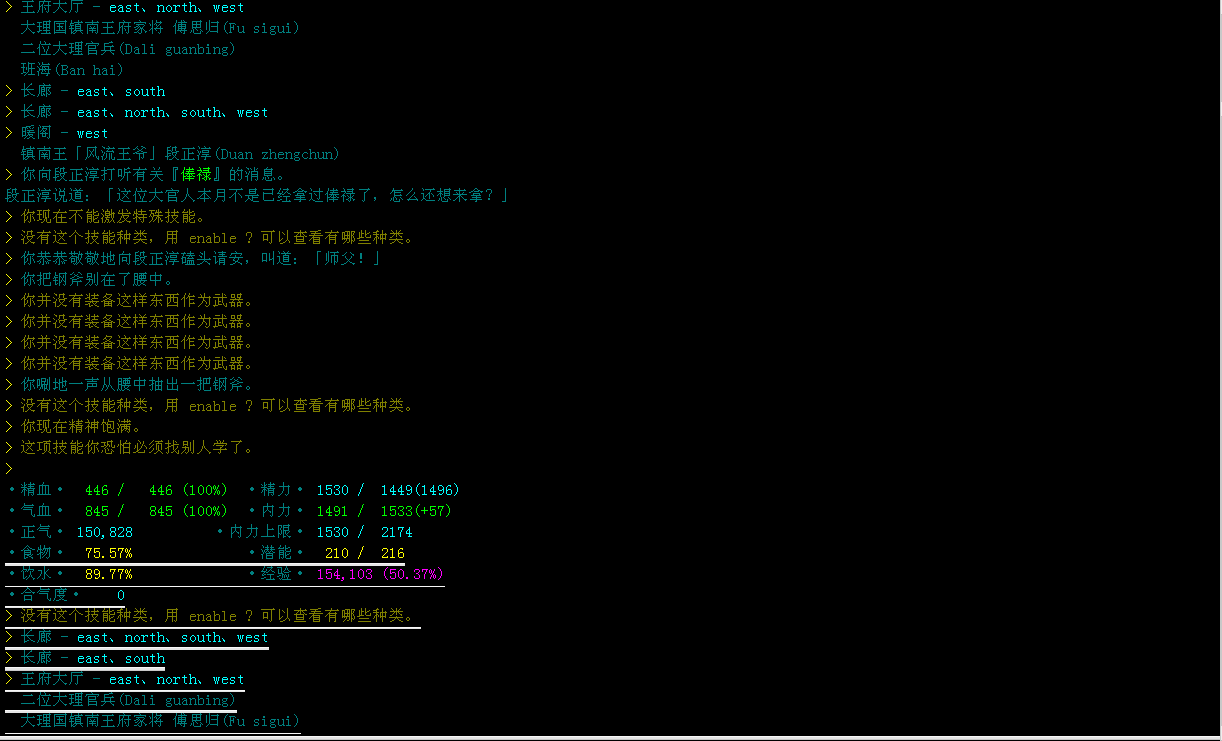Select the 精血 value "446 / 446 (100%)"
Screen dimensions: 1222x741
(x=156, y=490)
